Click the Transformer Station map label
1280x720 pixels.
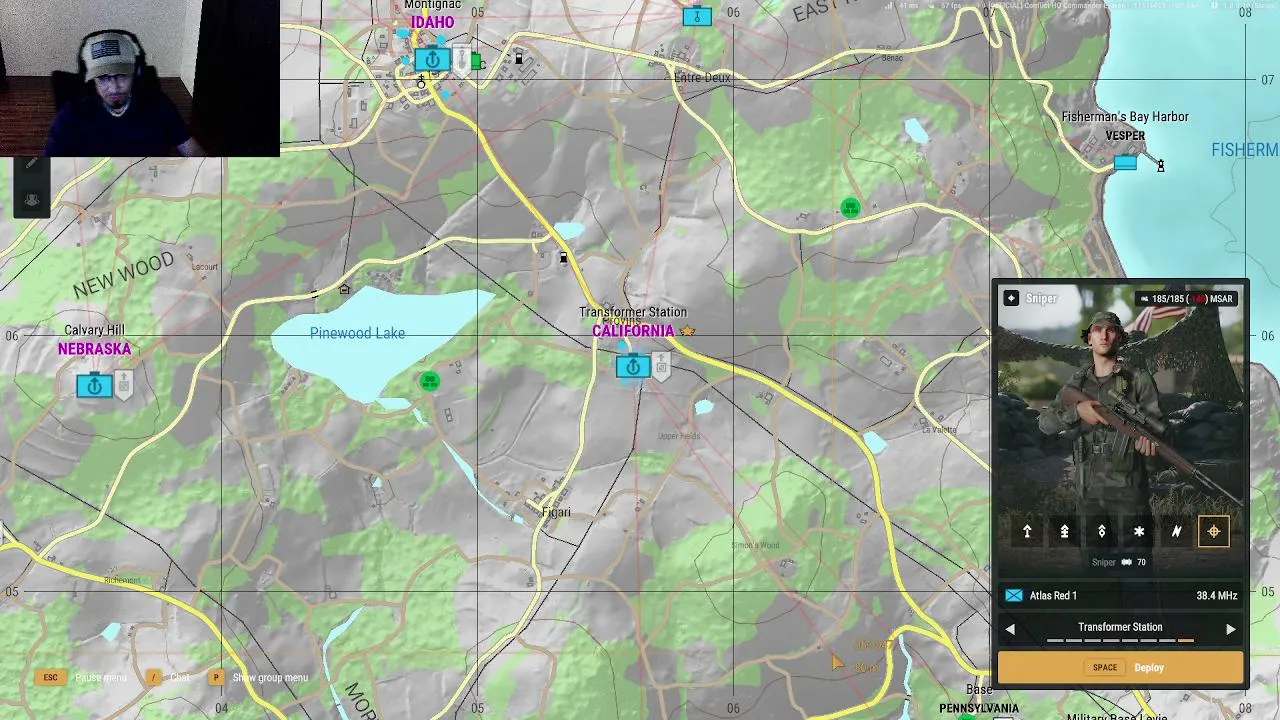point(633,313)
